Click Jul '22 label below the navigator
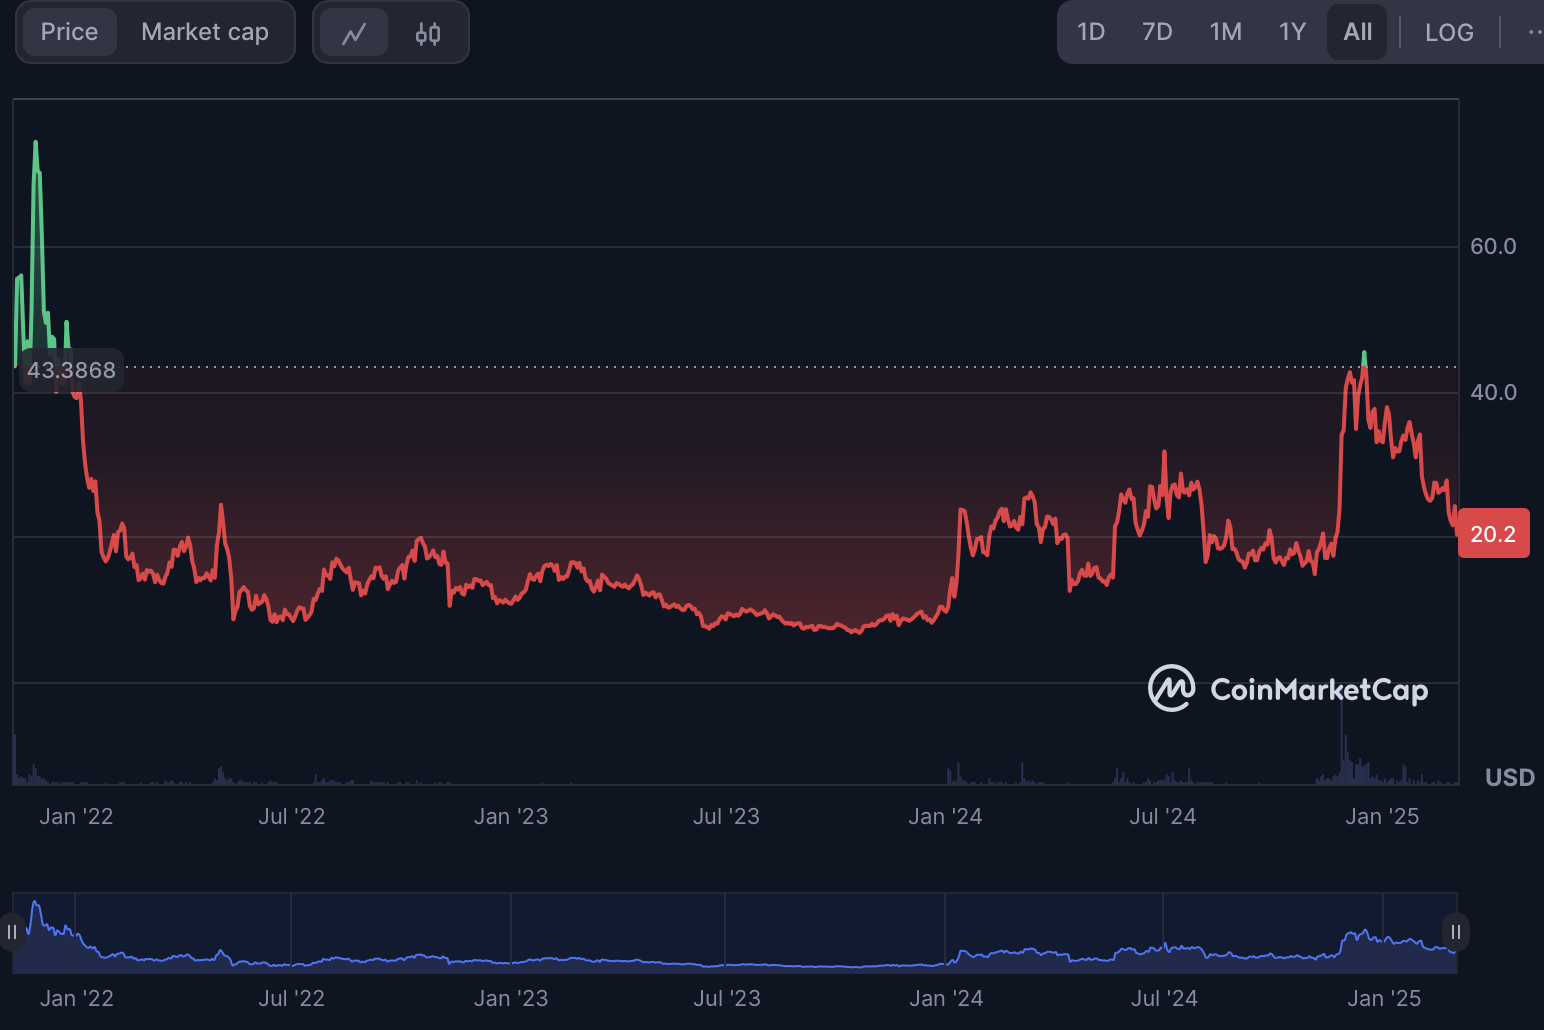Screen dimensions: 1544x1030 [x=292, y=998]
